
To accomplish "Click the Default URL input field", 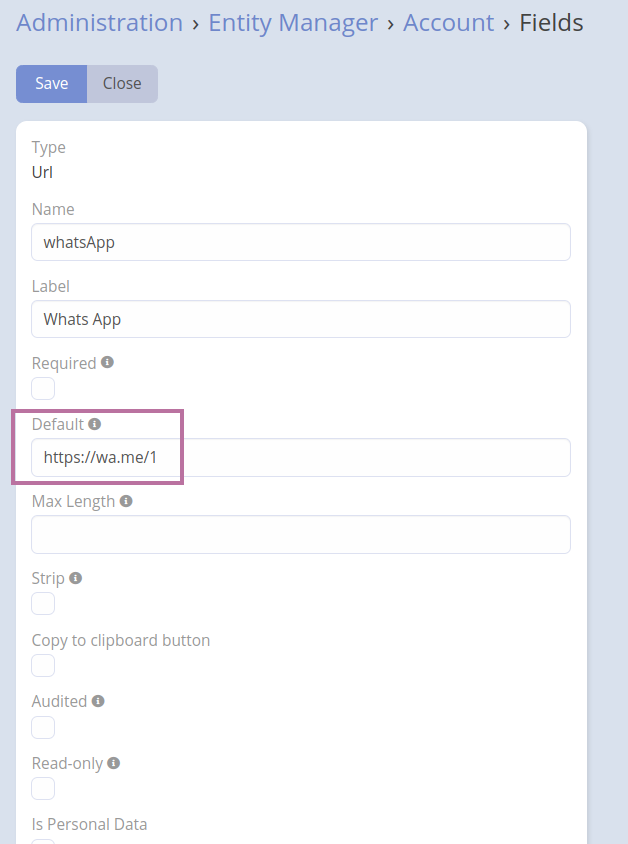I will pos(300,458).
